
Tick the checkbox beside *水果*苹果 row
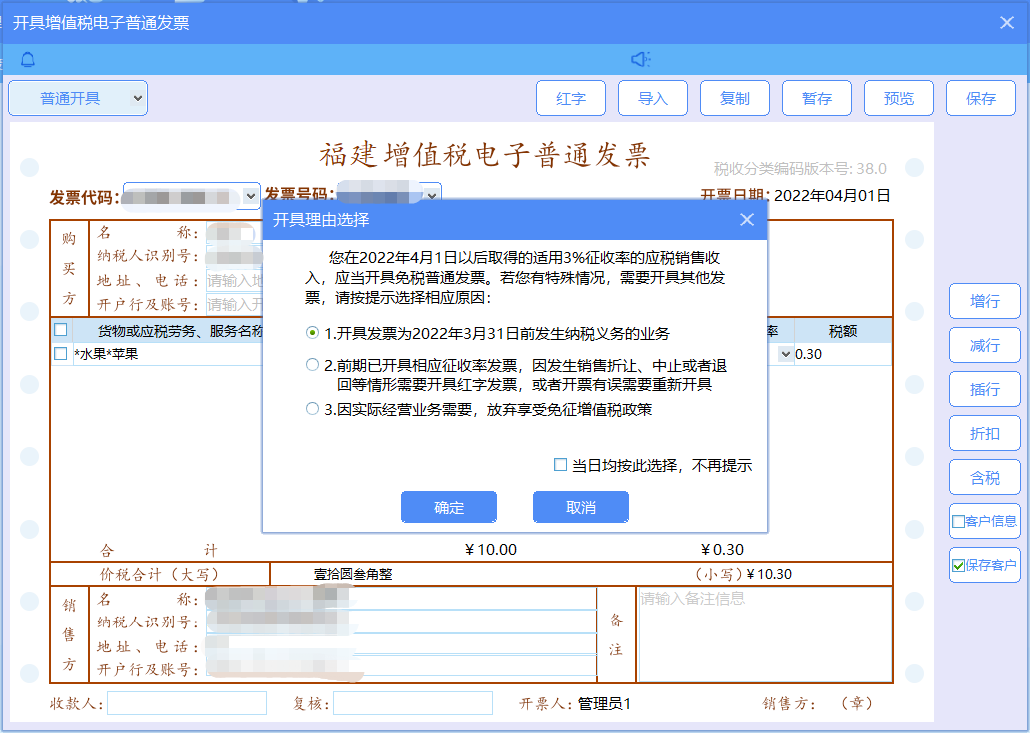point(61,354)
